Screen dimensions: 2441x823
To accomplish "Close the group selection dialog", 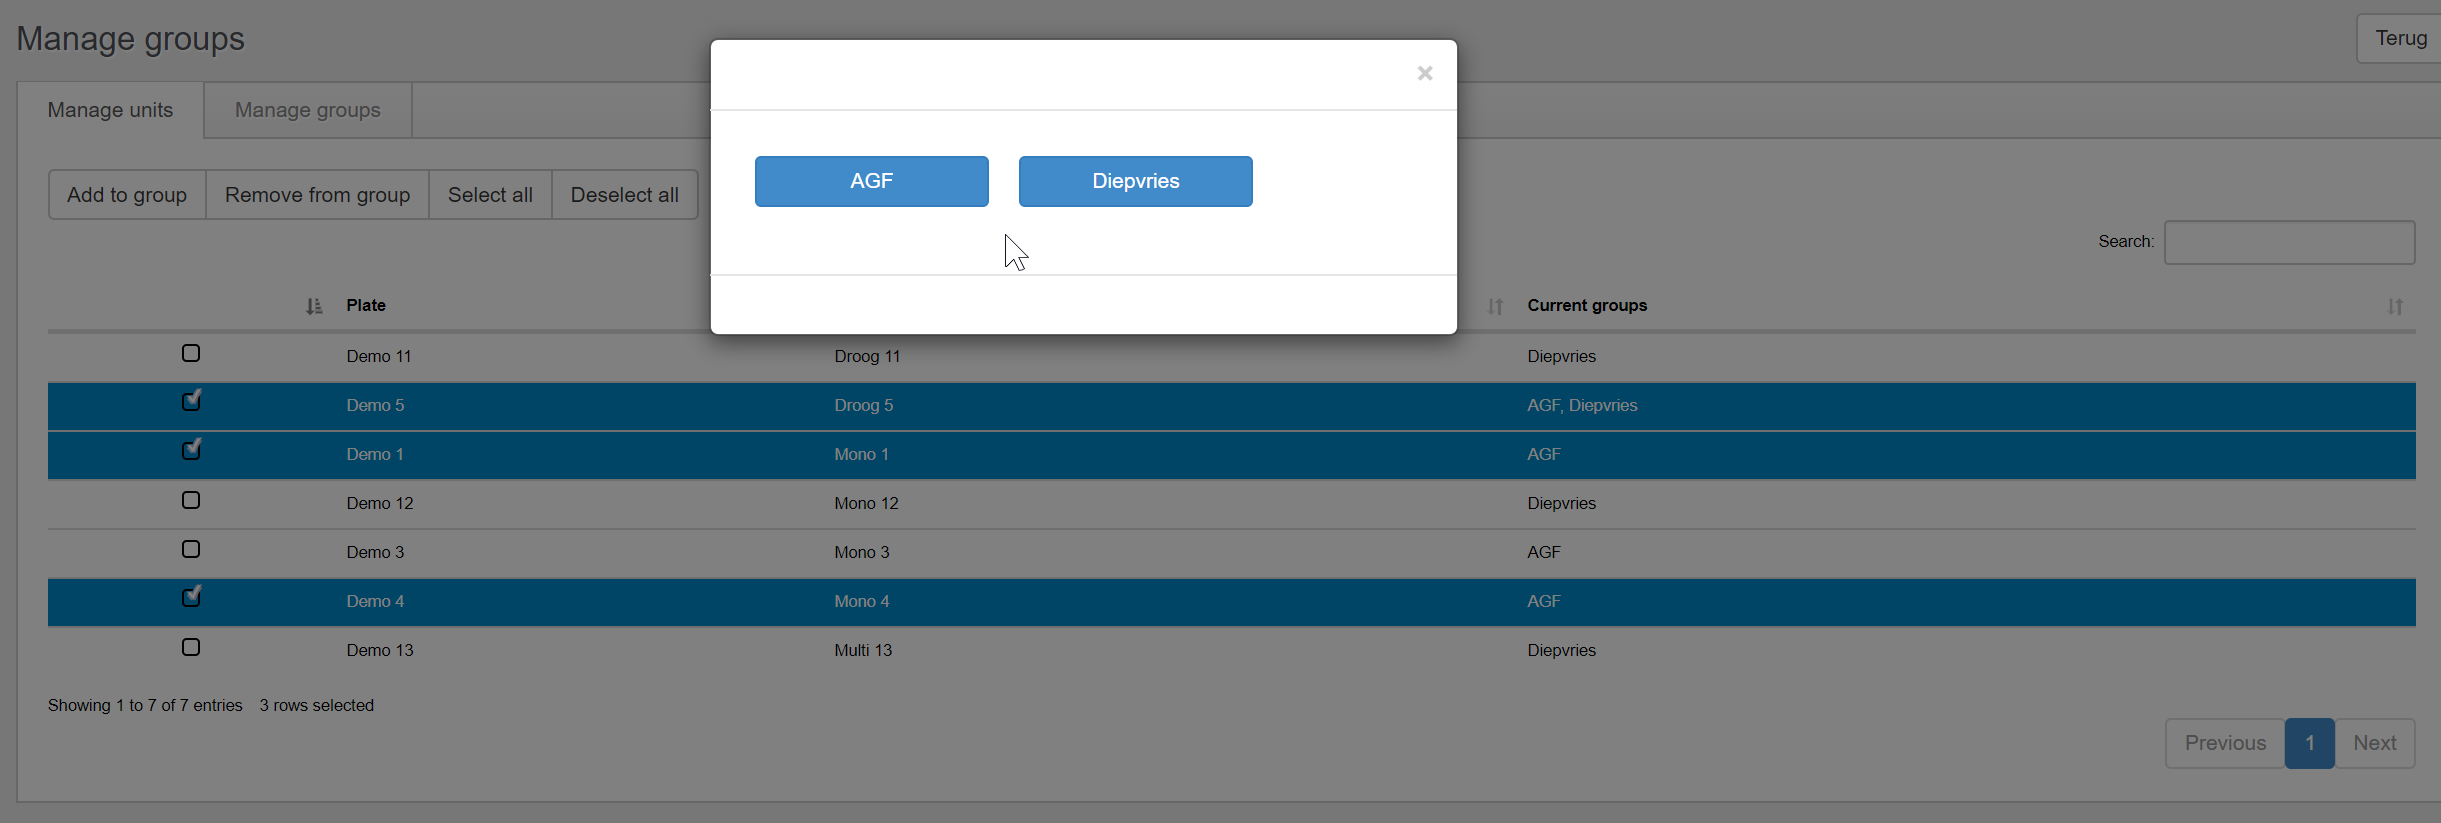I will tap(1424, 73).
